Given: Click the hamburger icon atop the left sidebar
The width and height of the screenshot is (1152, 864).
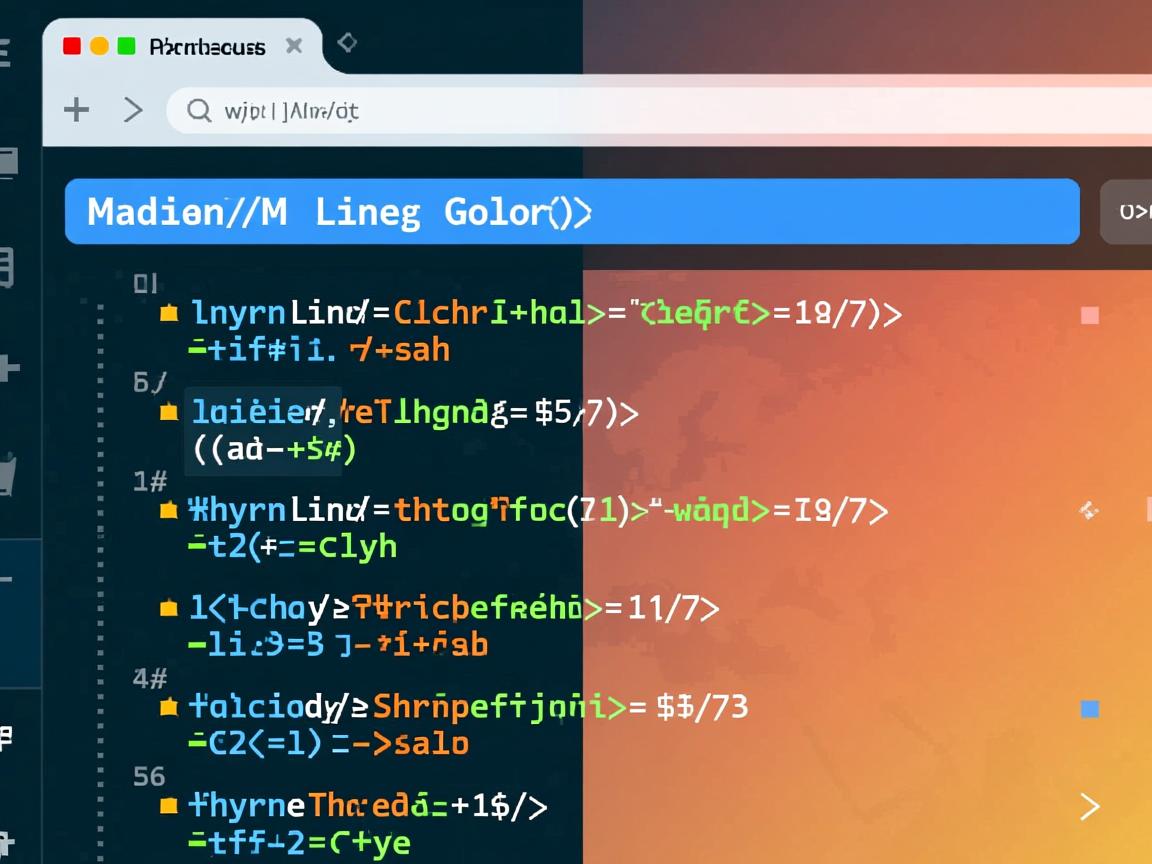Looking at the screenshot, I should 5,52.
